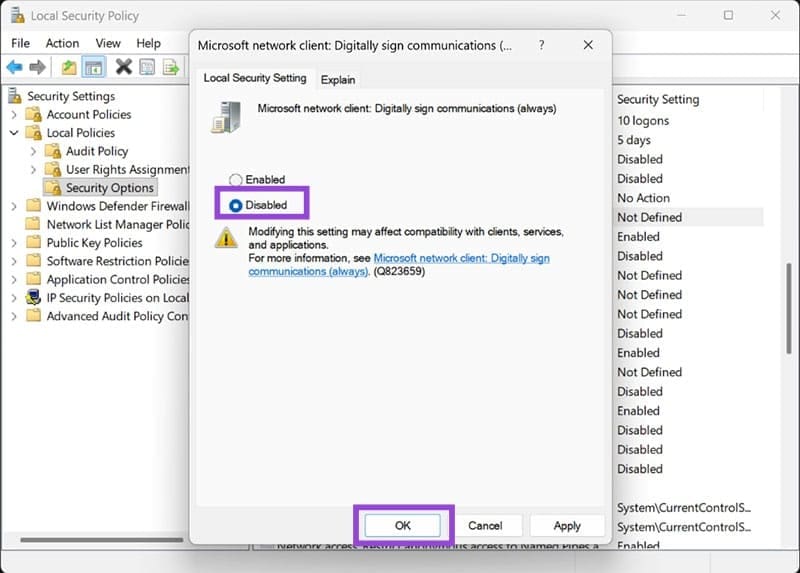This screenshot has width=800, height=573.
Task: Select the 'No Action' setting value
Action: pyautogui.click(x=643, y=198)
